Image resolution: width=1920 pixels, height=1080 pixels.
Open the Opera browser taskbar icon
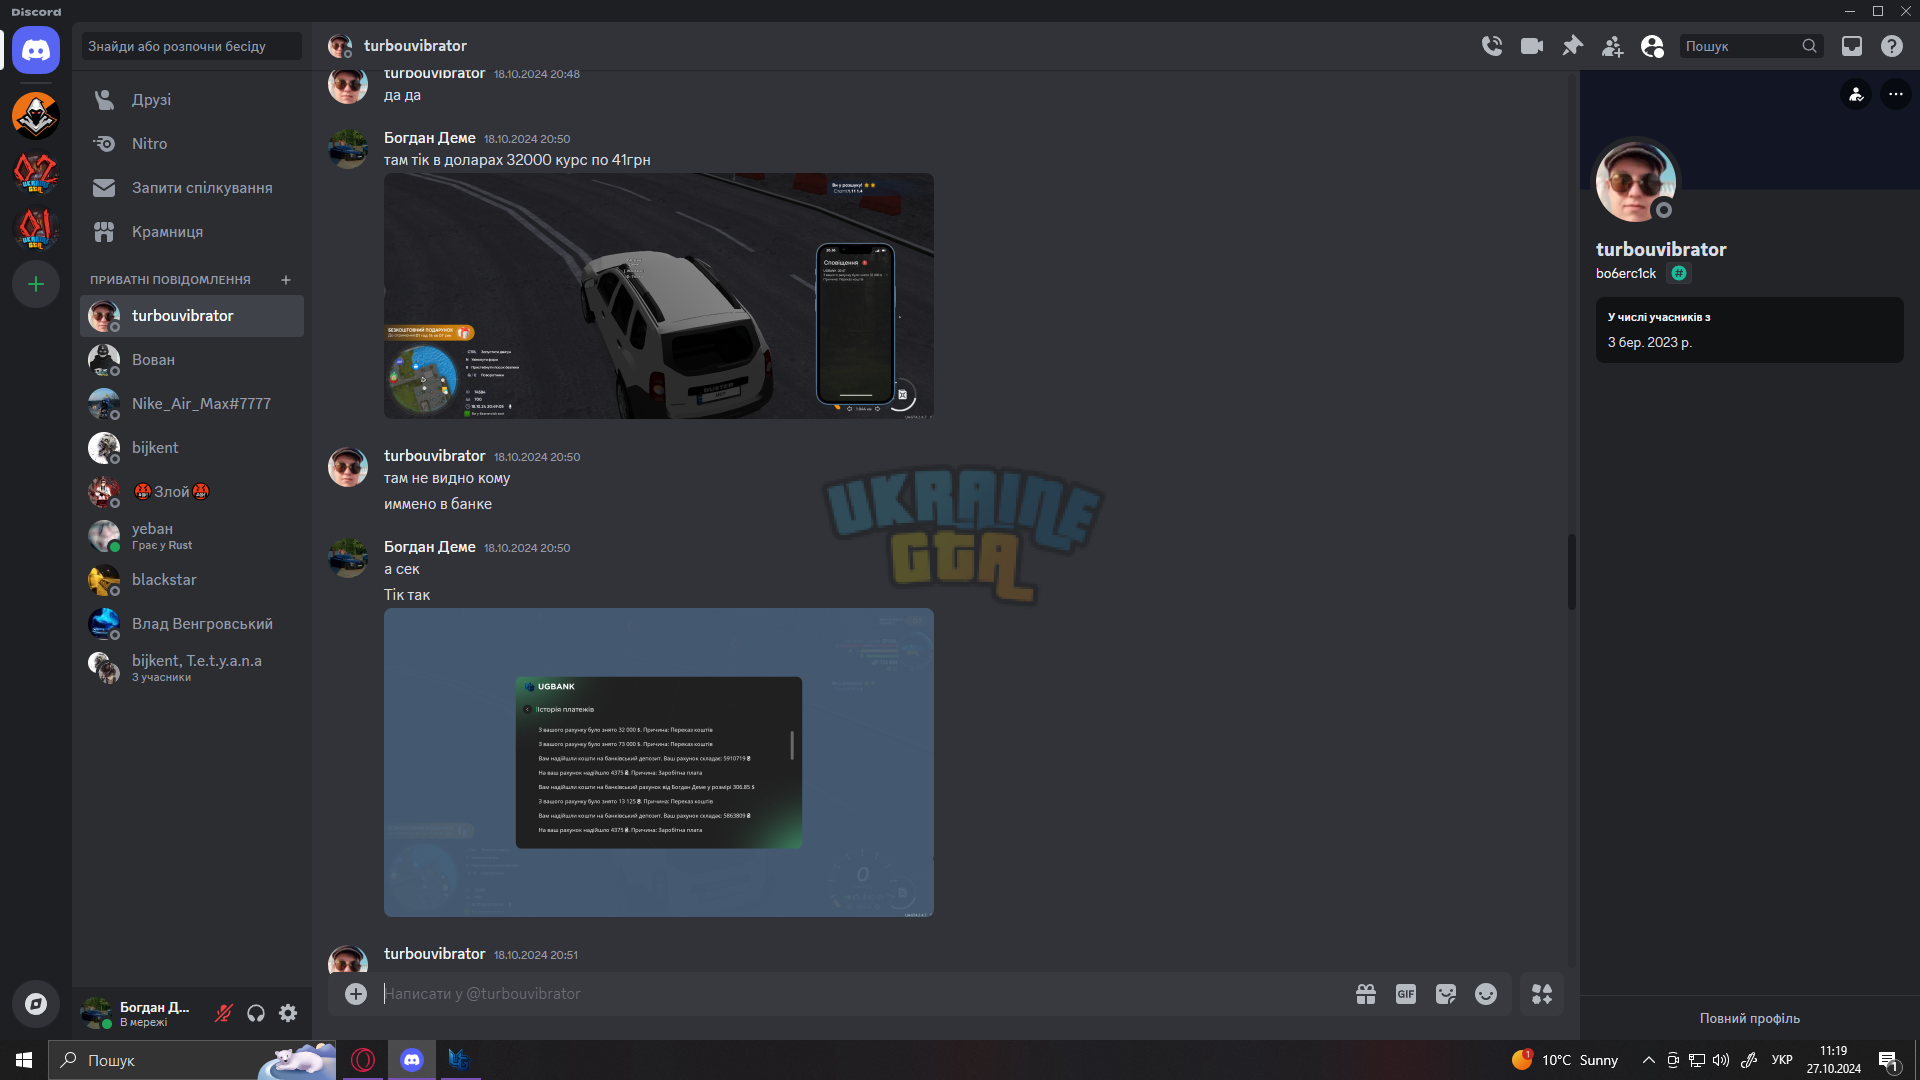tap(363, 1060)
